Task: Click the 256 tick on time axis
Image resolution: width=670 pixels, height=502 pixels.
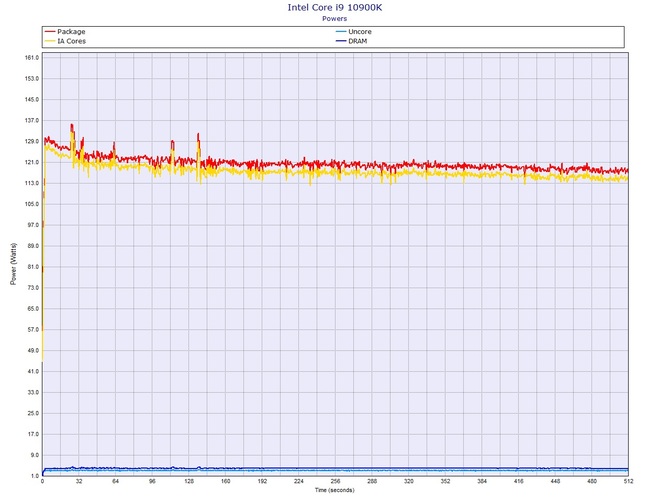Action: tap(335, 481)
